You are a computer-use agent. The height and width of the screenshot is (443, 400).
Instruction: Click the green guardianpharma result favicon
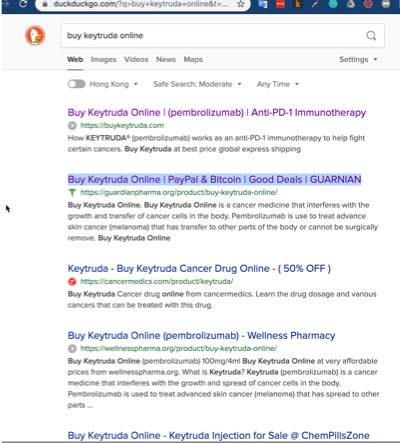coord(72,192)
